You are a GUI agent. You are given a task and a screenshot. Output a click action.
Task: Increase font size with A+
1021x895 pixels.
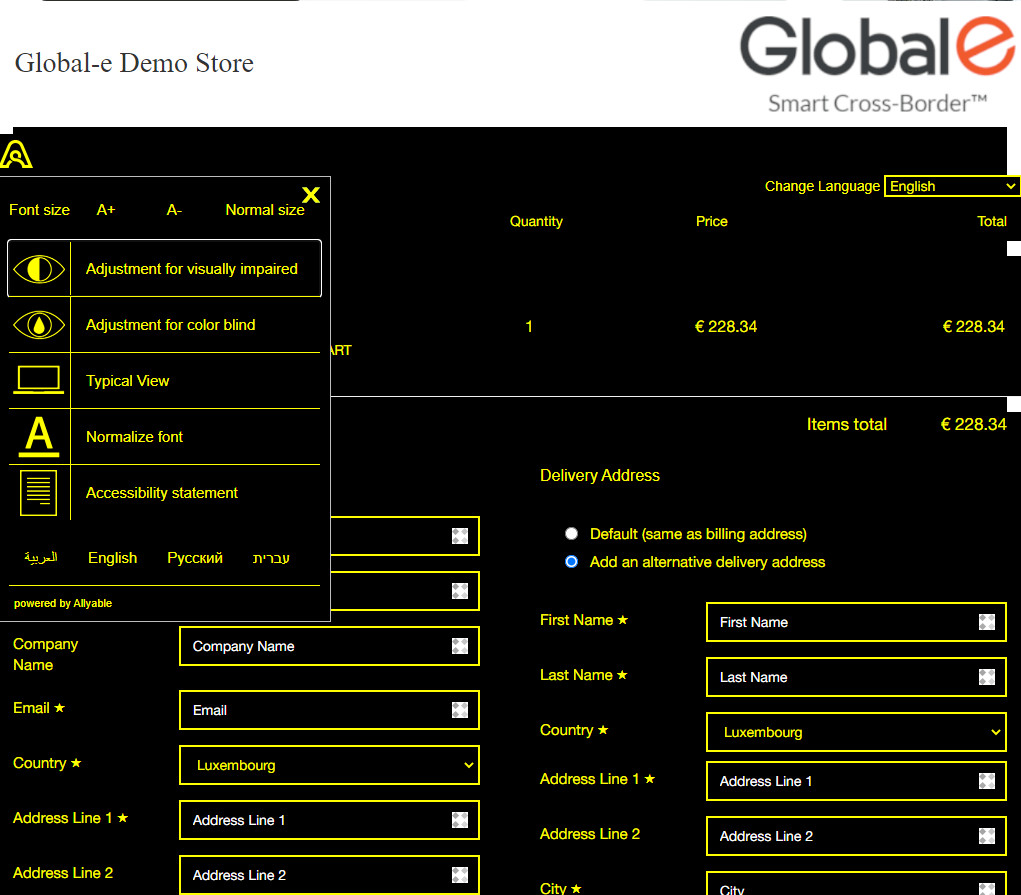point(106,210)
